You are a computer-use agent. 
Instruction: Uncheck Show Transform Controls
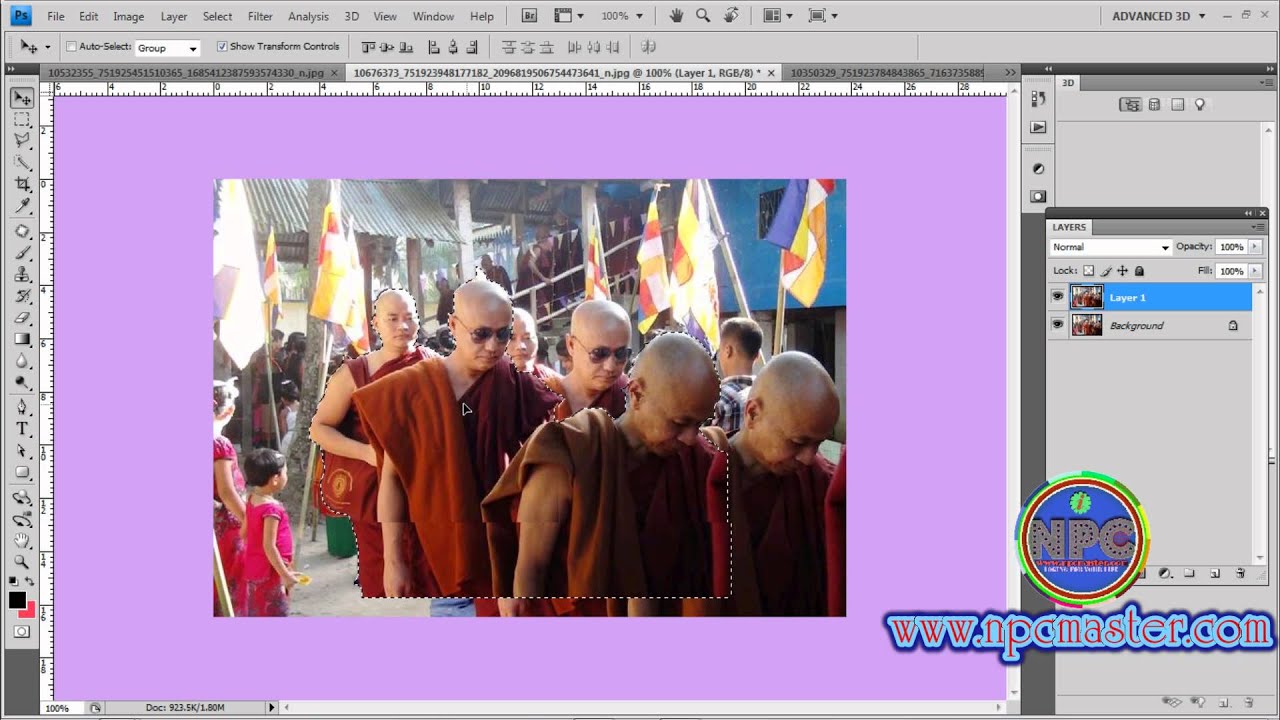222,46
